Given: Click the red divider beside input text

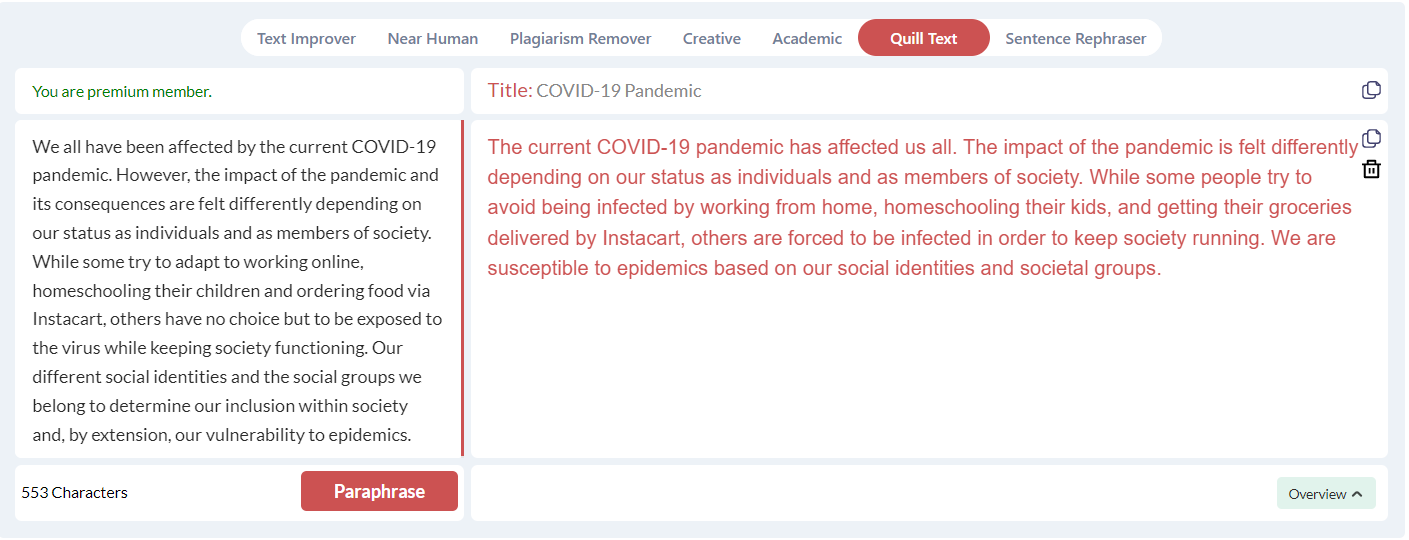Looking at the screenshot, I should (x=462, y=288).
